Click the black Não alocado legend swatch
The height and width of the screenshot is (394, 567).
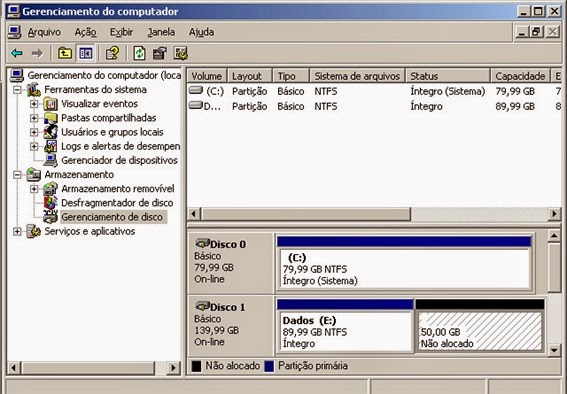(196, 366)
